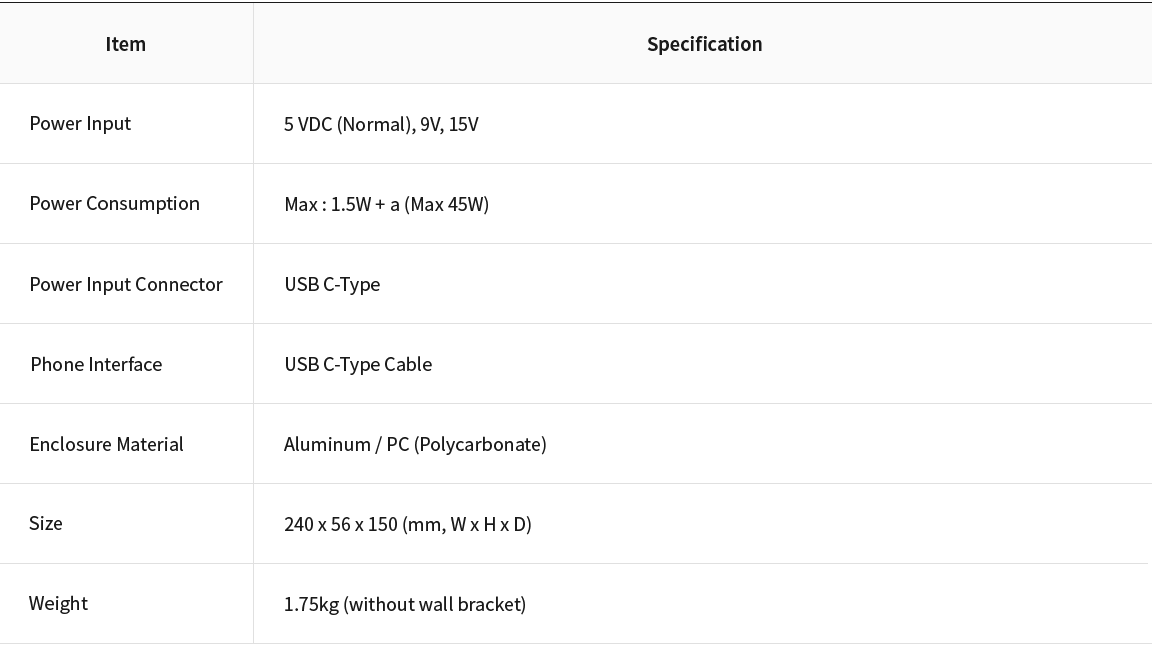
Task: Click the Specification column header
Action: coord(705,44)
